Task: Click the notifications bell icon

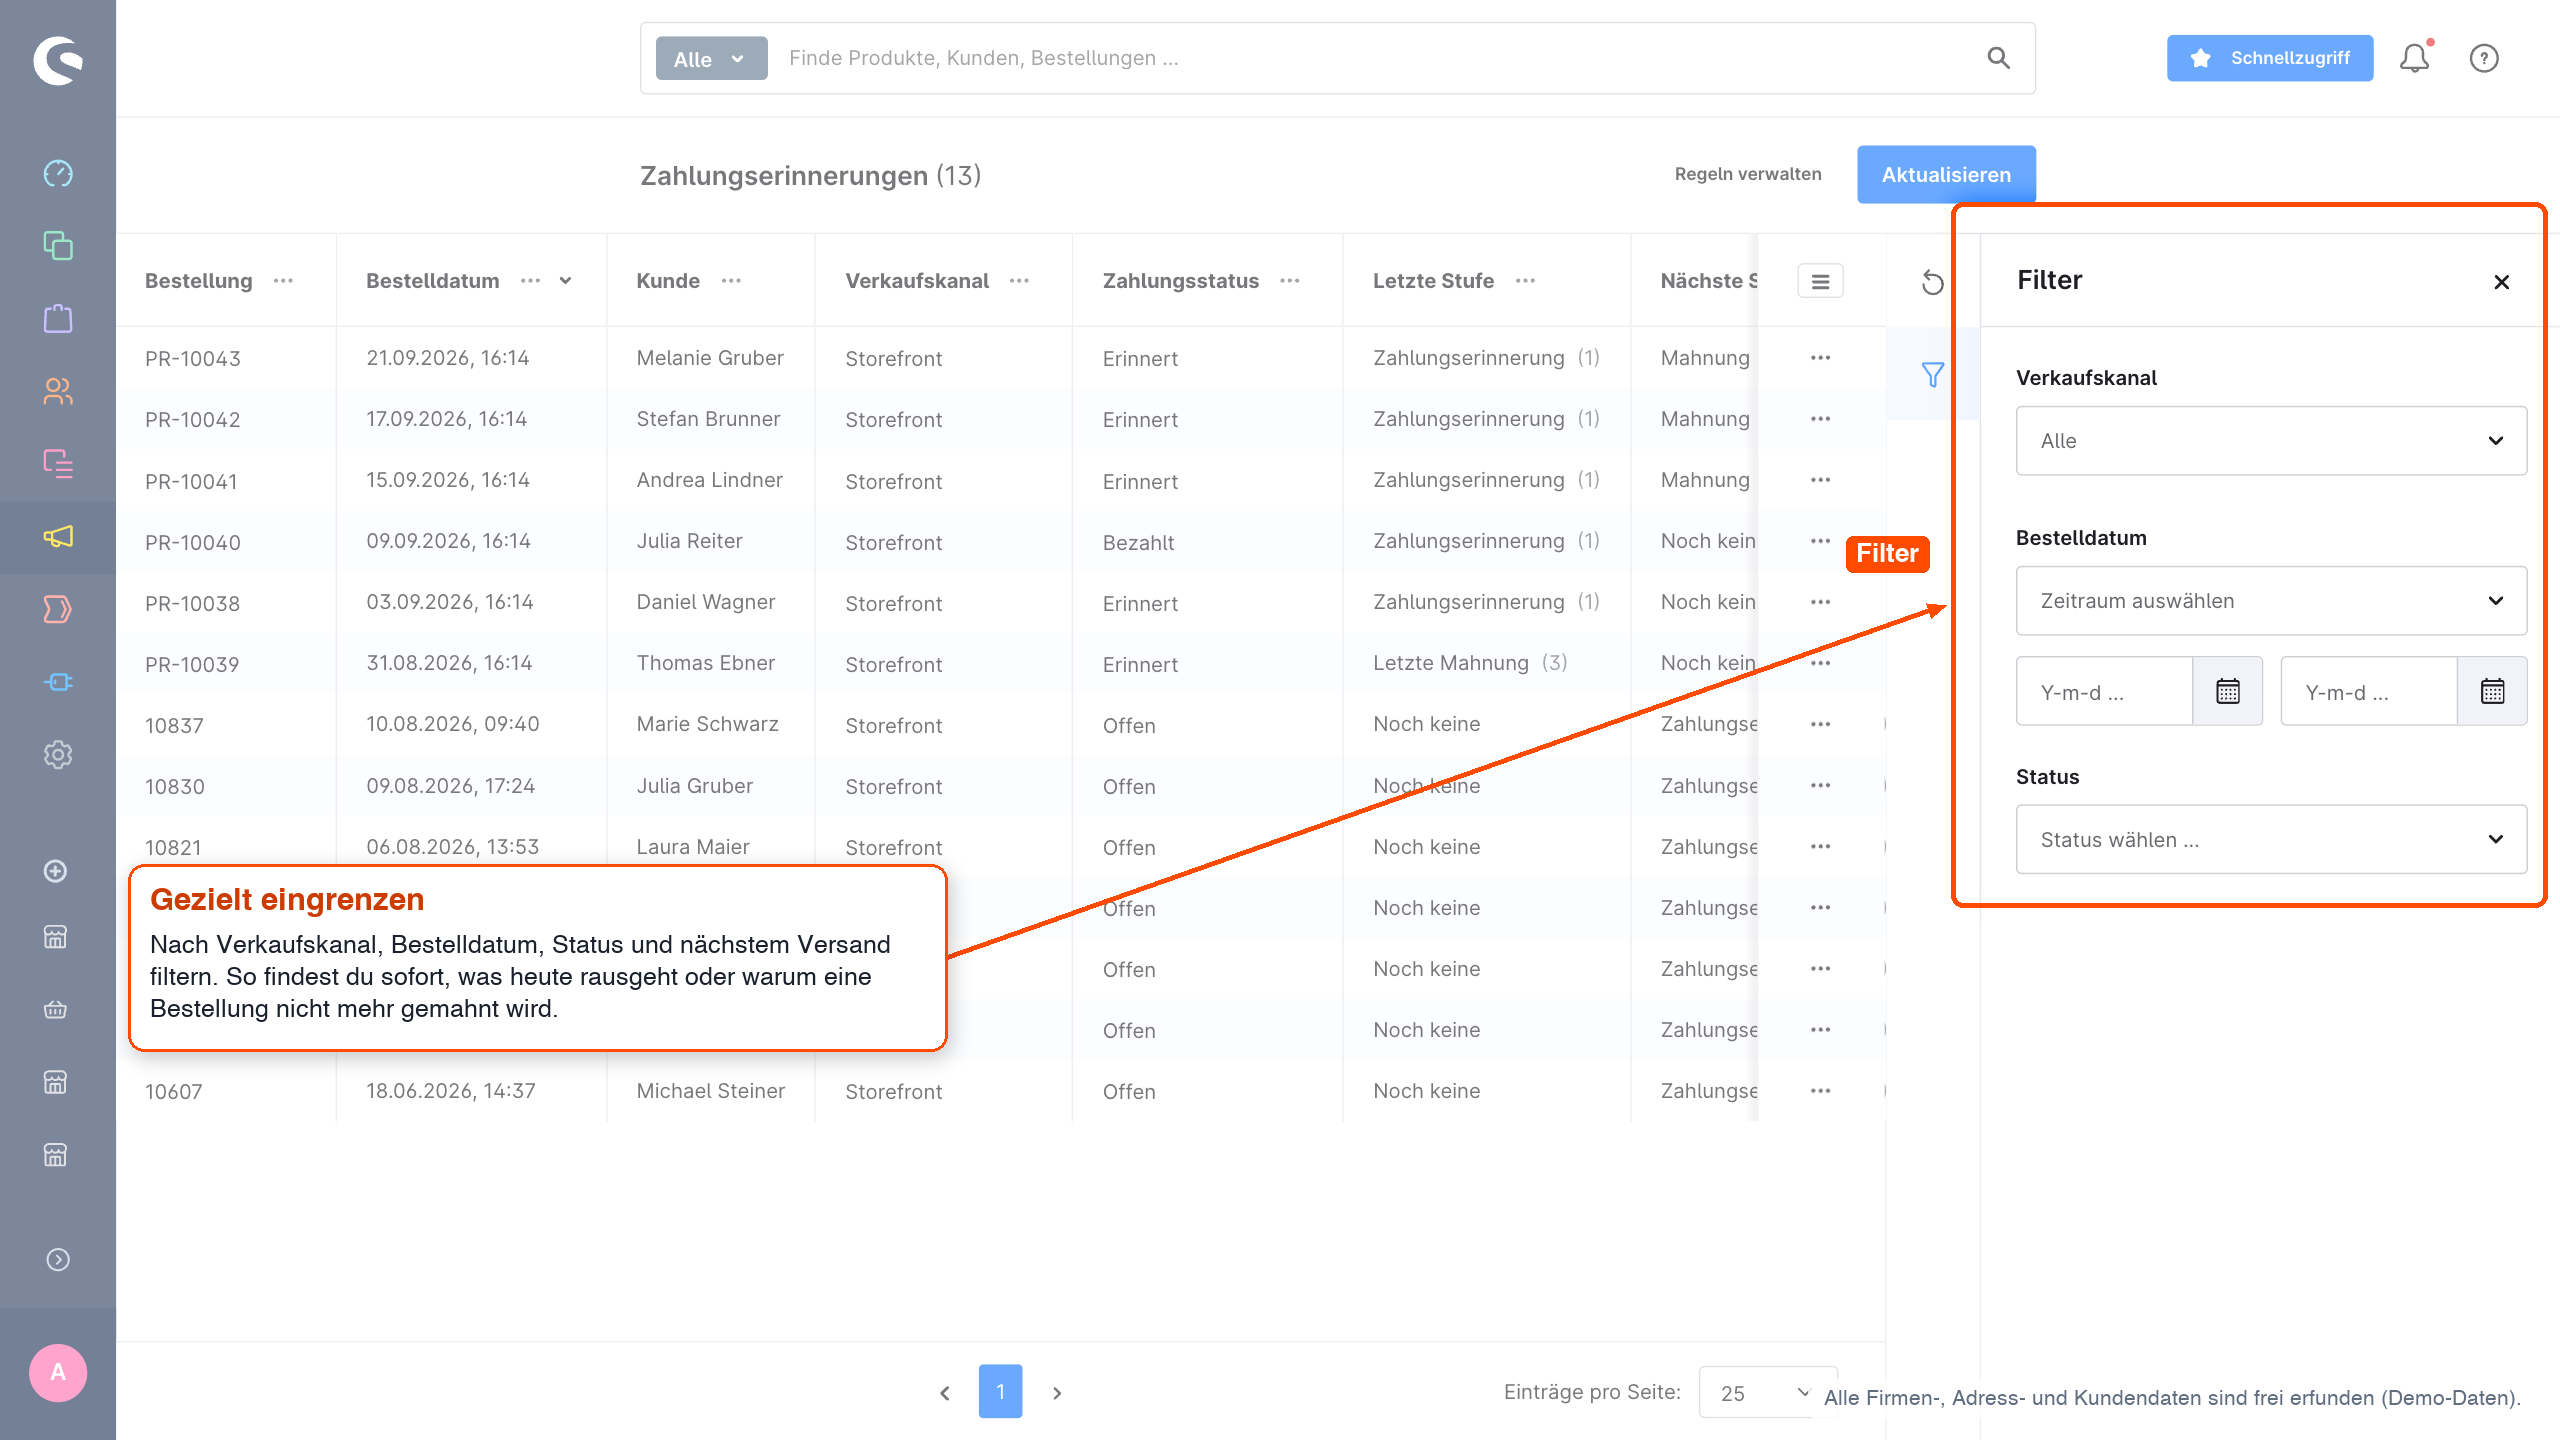Action: pos(2415,58)
